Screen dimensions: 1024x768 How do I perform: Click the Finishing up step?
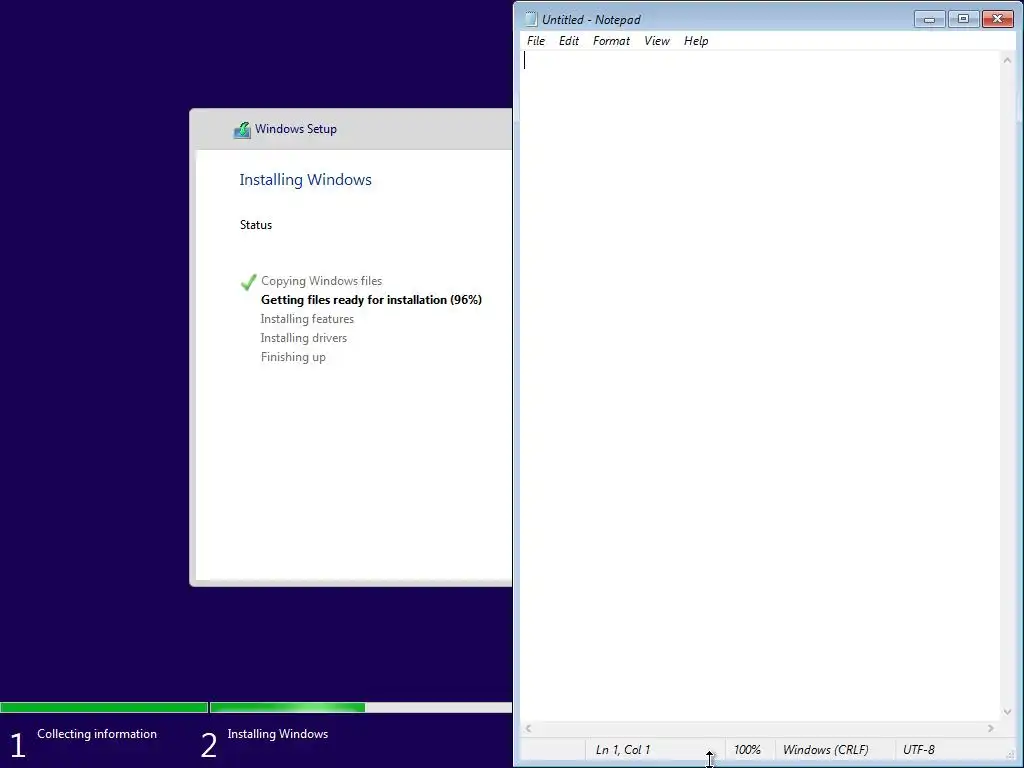pyautogui.click(x=293, y=357)
